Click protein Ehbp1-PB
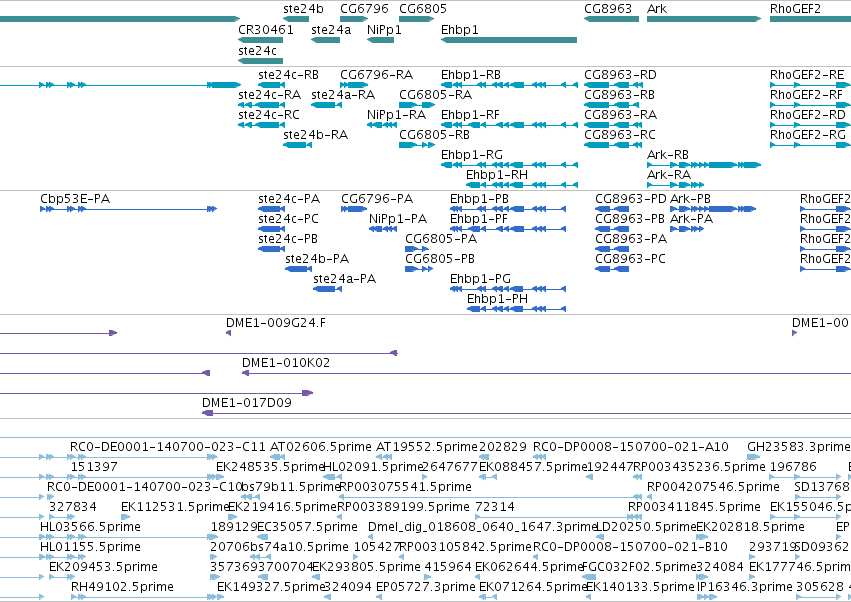Viewport: 851px width, 602px height. pyautogui.click(x=479, y=199)
